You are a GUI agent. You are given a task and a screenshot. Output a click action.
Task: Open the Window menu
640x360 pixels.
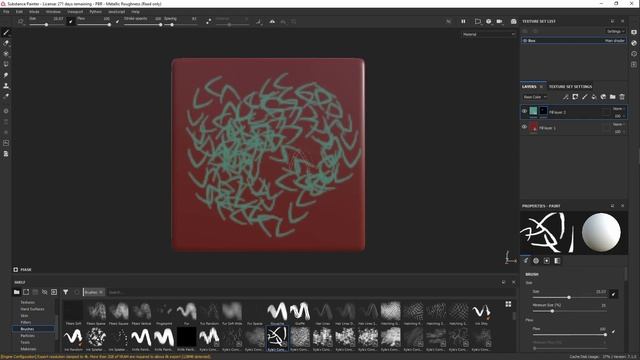pyautogui.click(x=53, y=12)
